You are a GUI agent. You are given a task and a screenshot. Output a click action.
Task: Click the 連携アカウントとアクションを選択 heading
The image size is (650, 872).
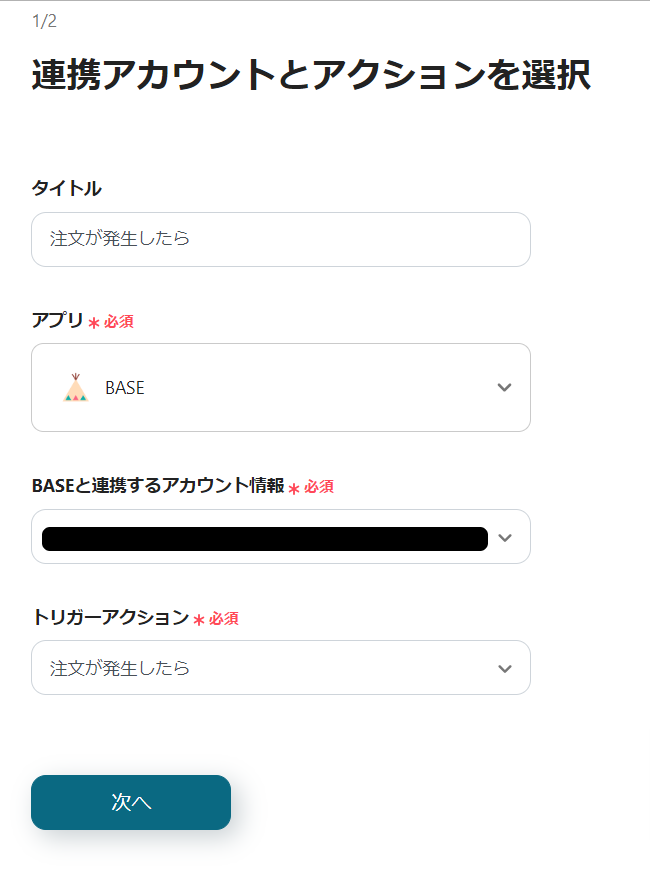(310, 76)
